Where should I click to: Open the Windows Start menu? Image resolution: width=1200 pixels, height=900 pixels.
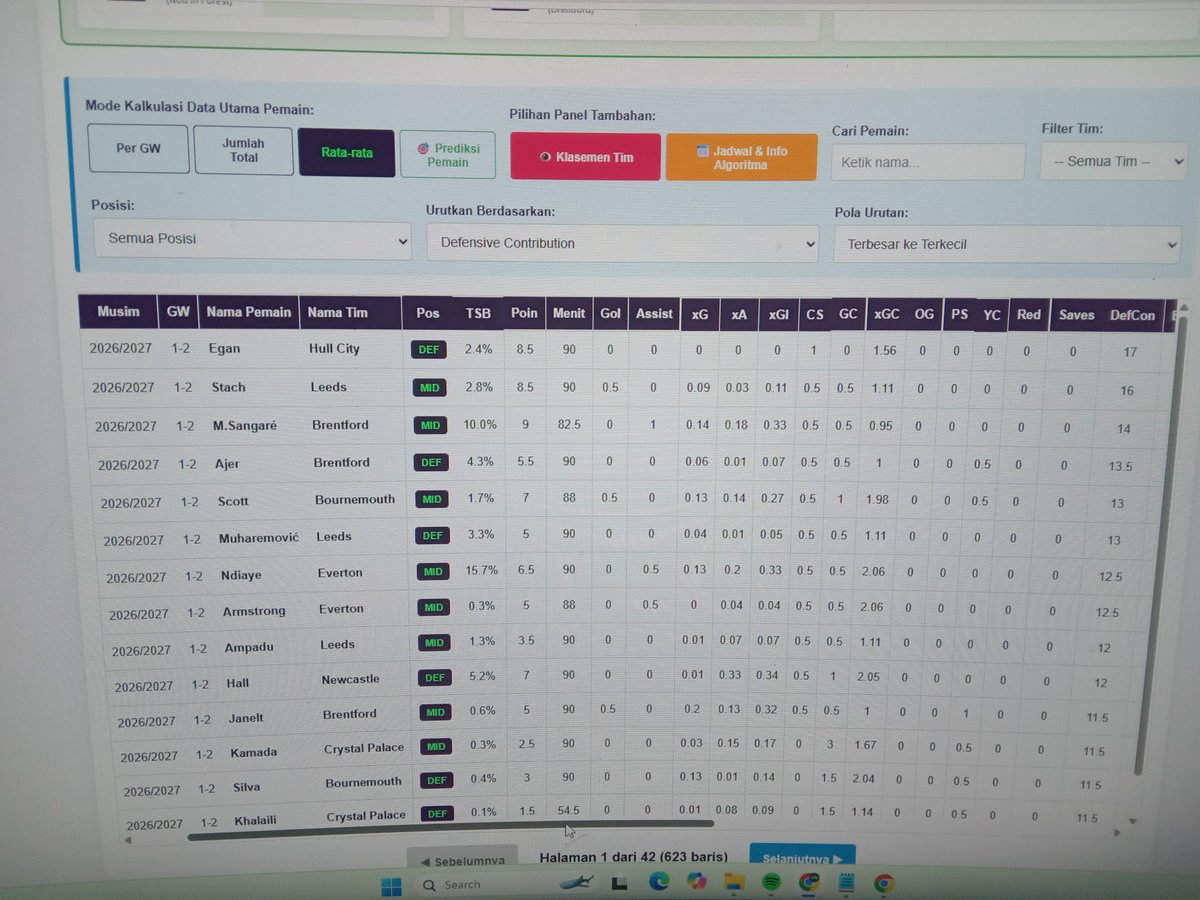click(x=391, y=885)
